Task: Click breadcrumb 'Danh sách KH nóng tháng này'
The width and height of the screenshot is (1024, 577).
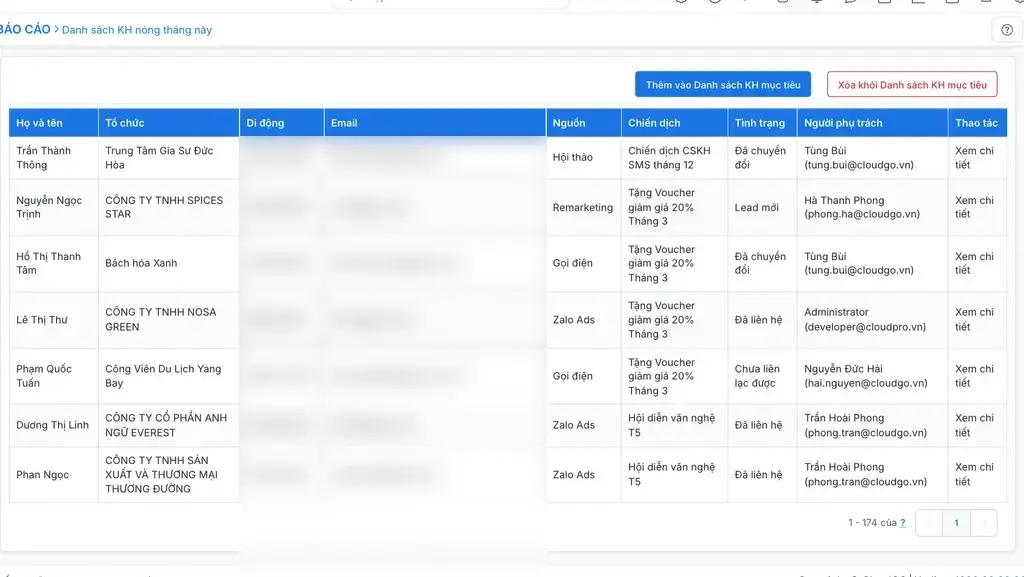Action: pos(136,30)
